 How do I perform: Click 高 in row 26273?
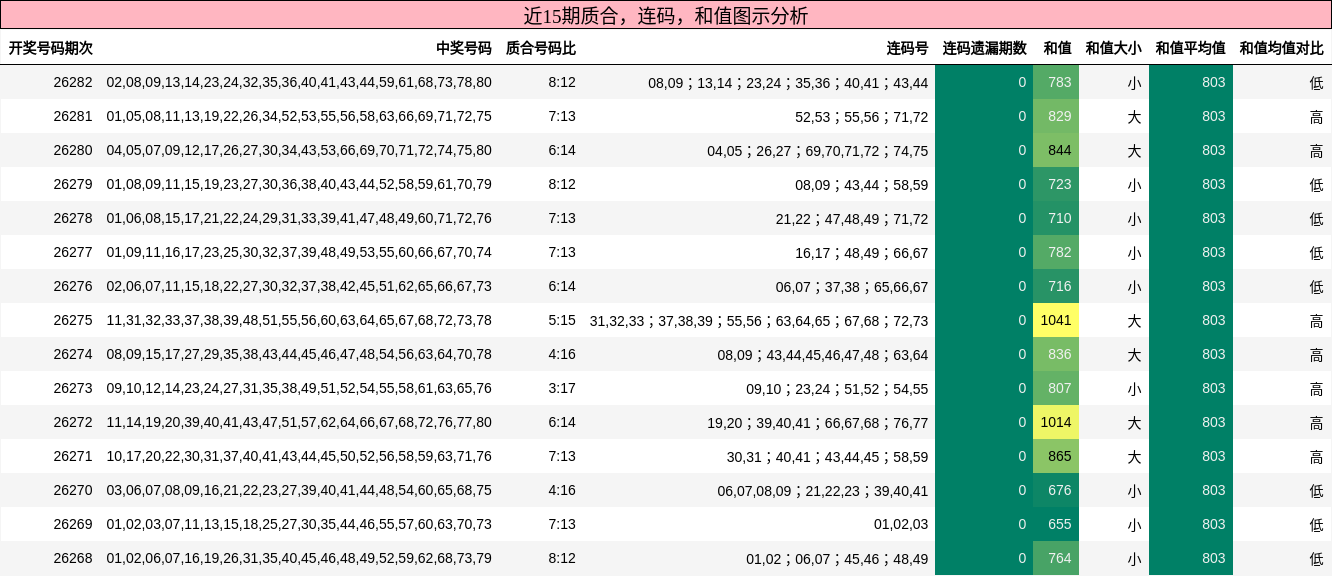click(1316, 388)
